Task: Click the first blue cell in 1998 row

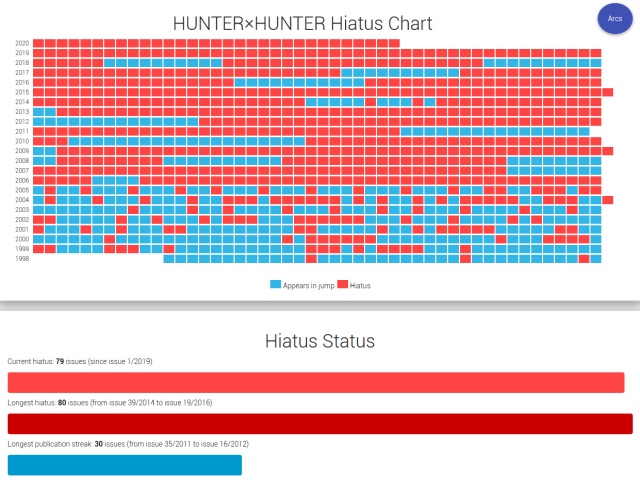Action: pos(168,259)
